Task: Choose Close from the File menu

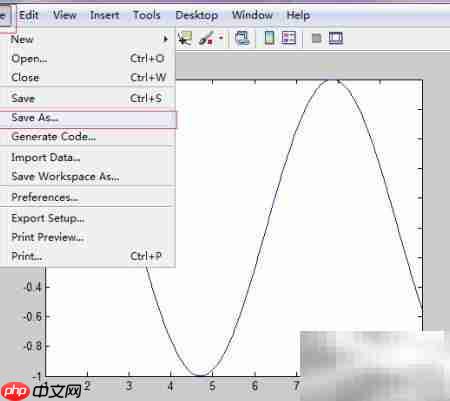Action: coord(88,77)
